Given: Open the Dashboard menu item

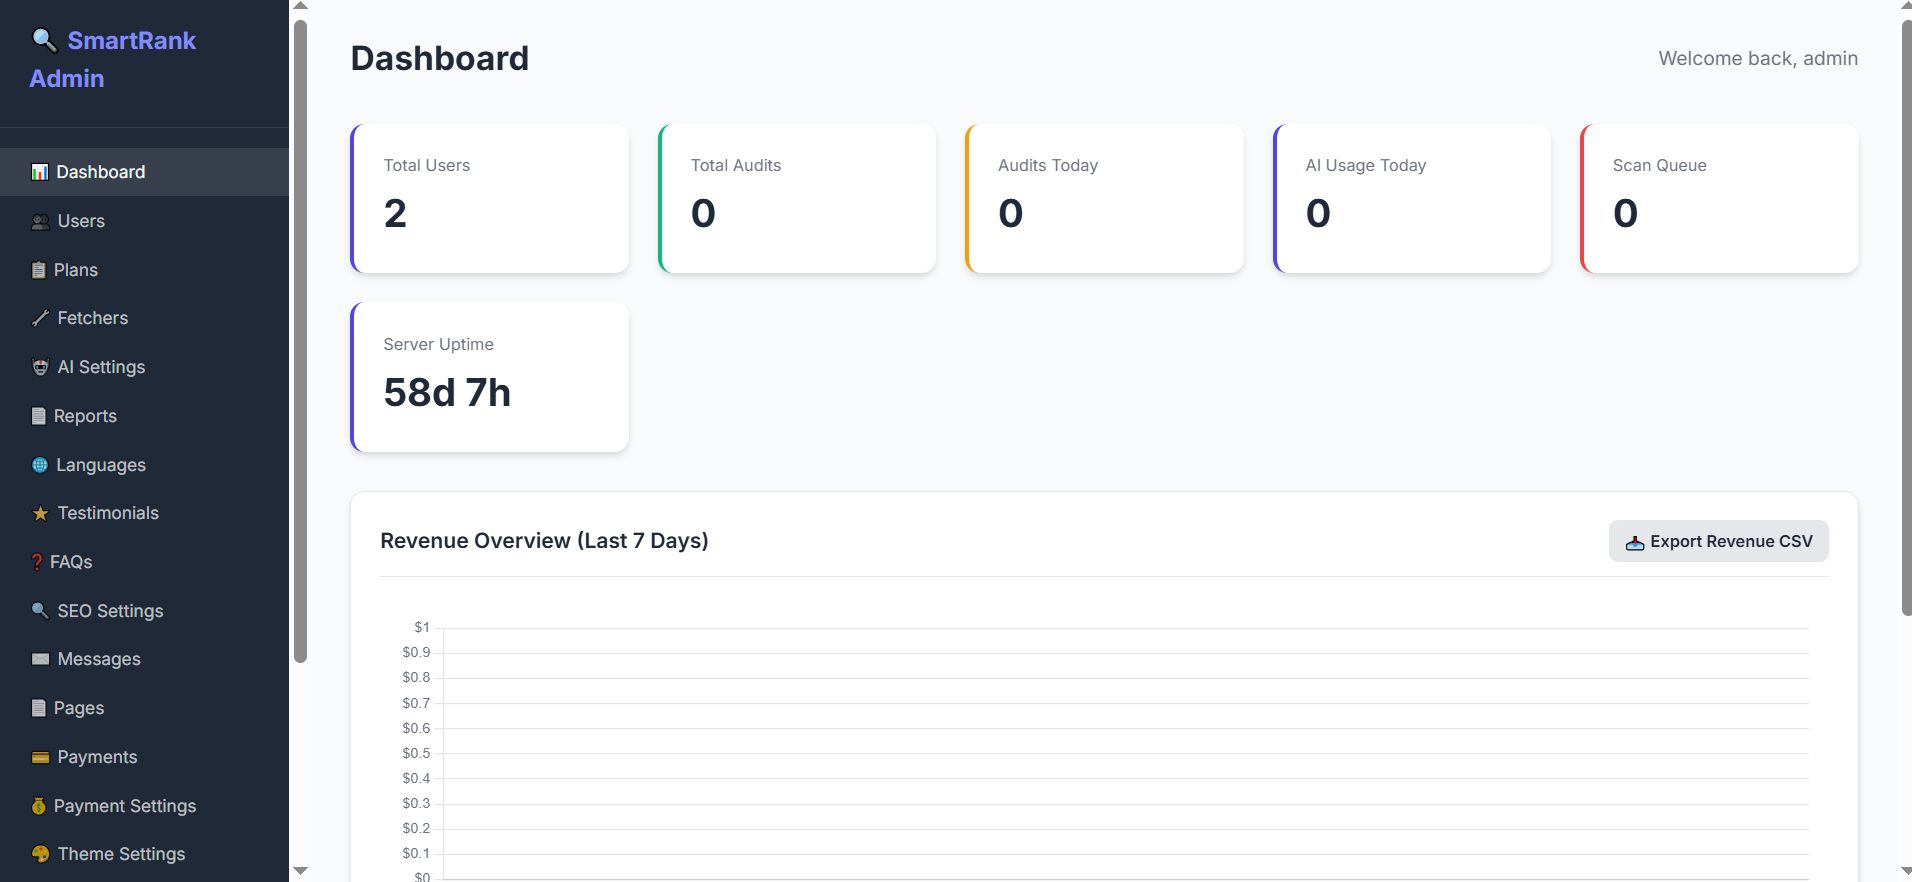Looking at the screenshot, I should coord(100,172).
